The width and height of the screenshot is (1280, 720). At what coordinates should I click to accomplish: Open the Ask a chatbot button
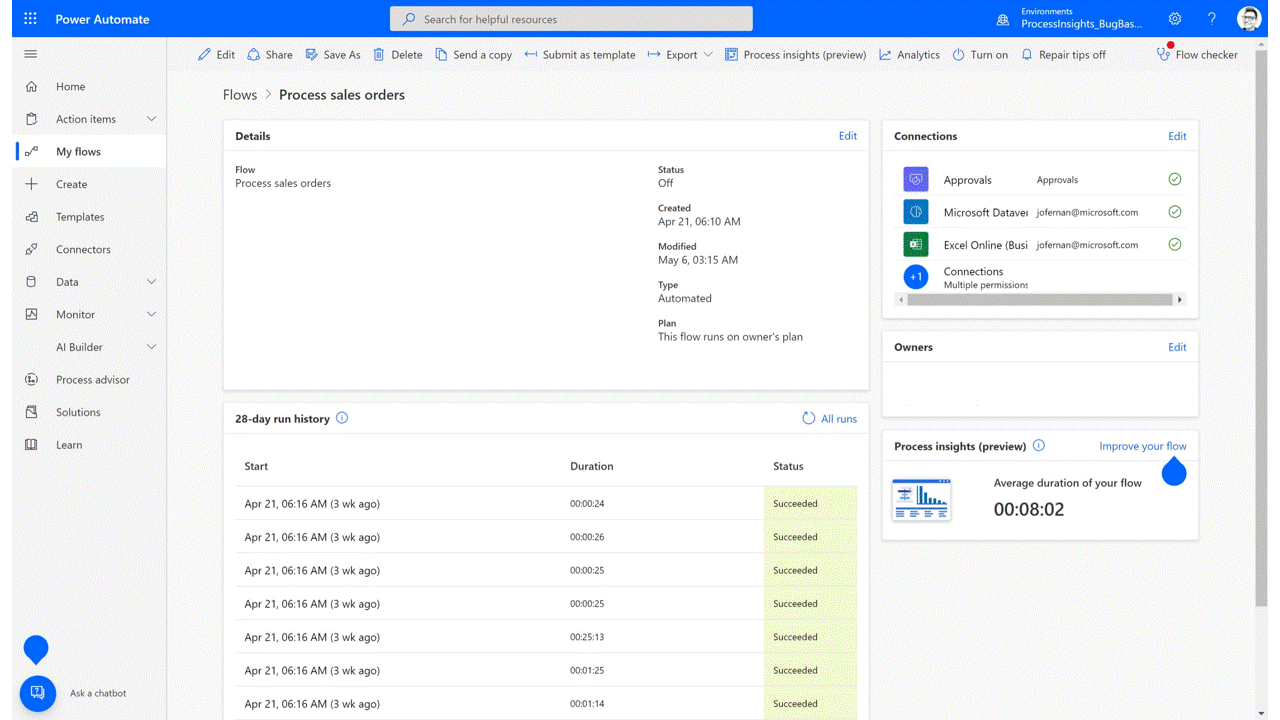click(x=38, y=693)
